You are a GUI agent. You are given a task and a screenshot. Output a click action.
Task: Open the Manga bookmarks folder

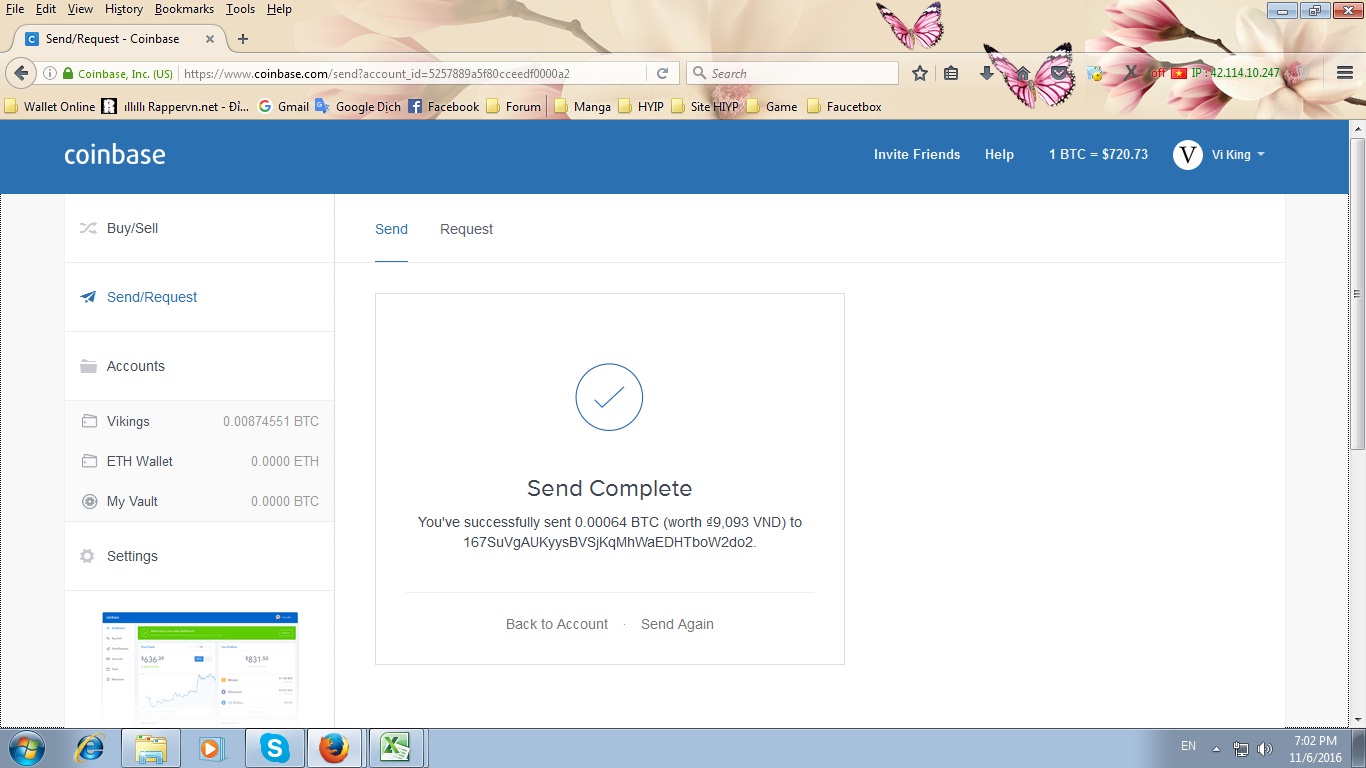pos(582,106)
